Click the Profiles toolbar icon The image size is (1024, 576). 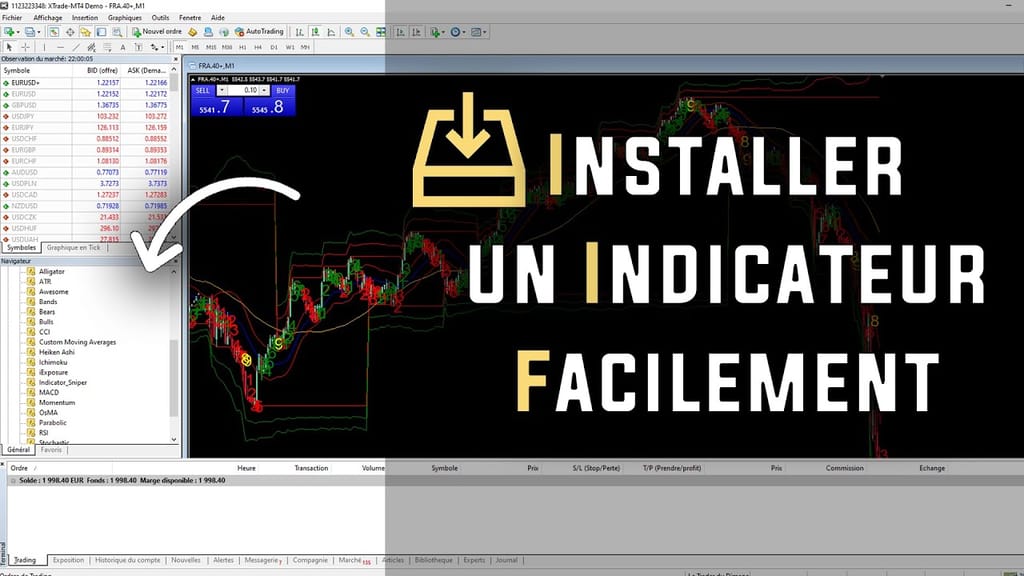pyautogui.click(x=31, y=31)
